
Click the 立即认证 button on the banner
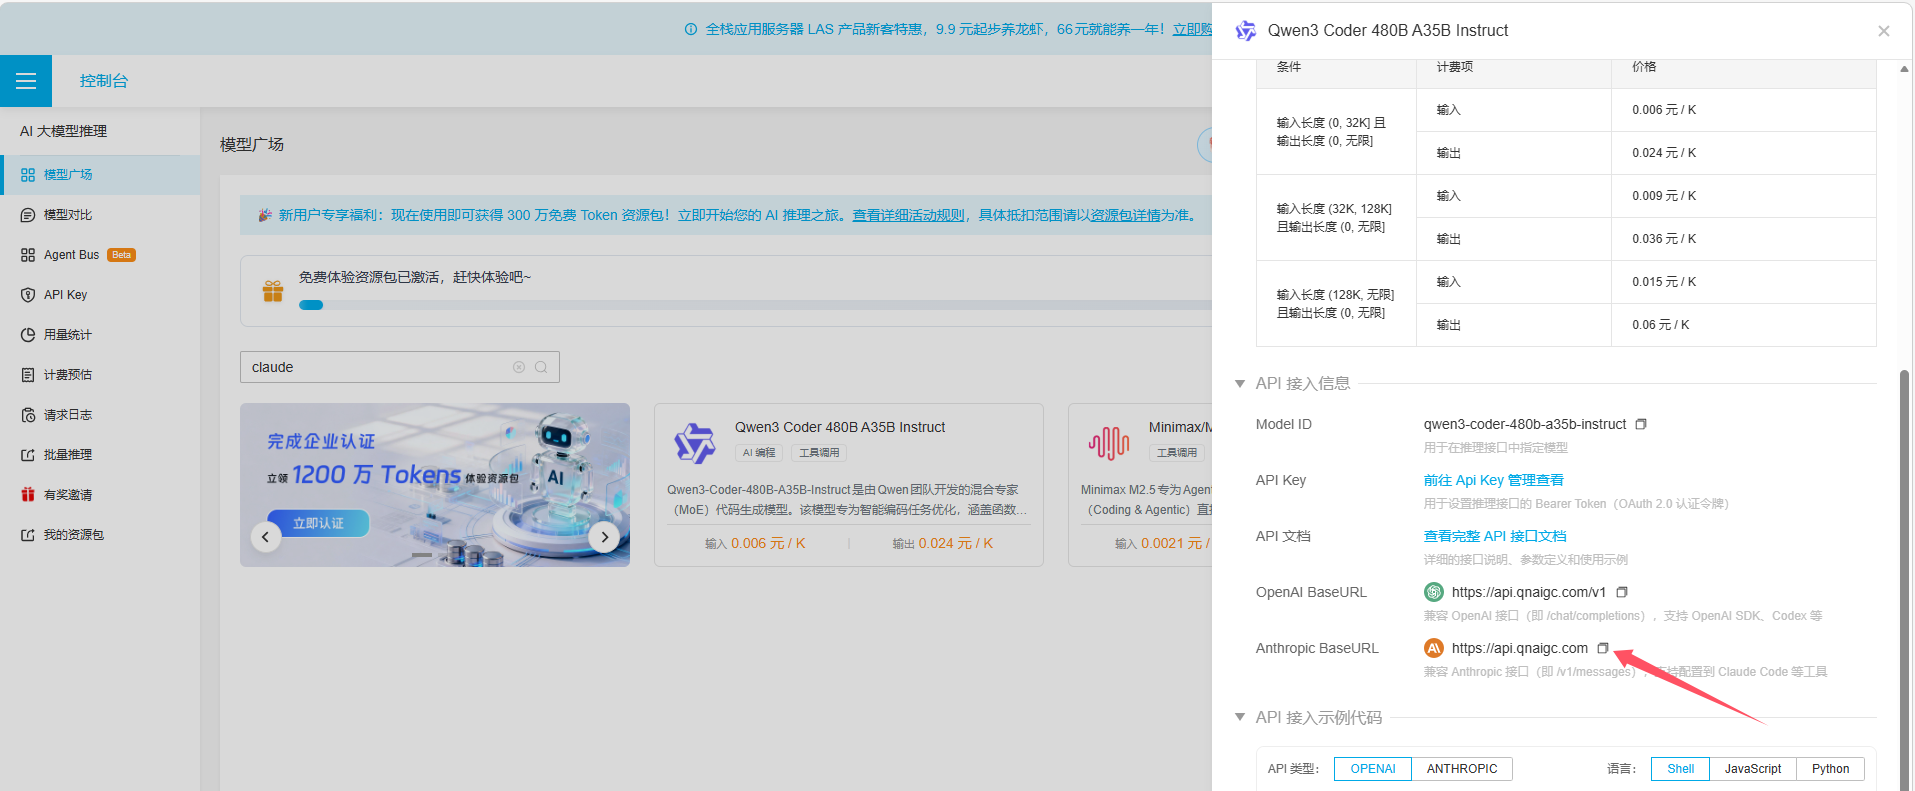[x=318, y=523]
